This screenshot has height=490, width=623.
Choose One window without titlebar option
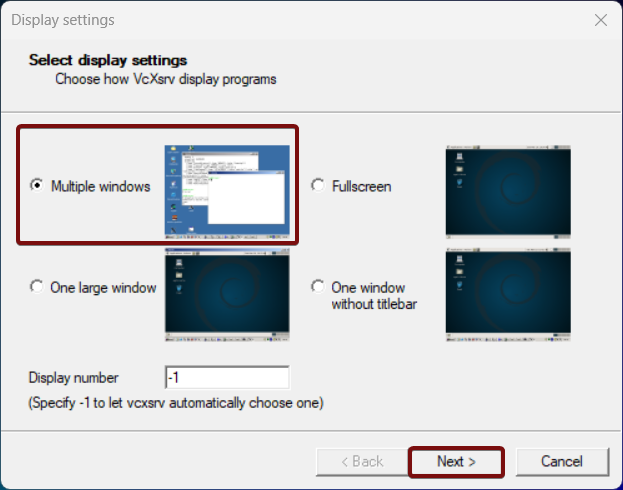click(x=318, y=287)
